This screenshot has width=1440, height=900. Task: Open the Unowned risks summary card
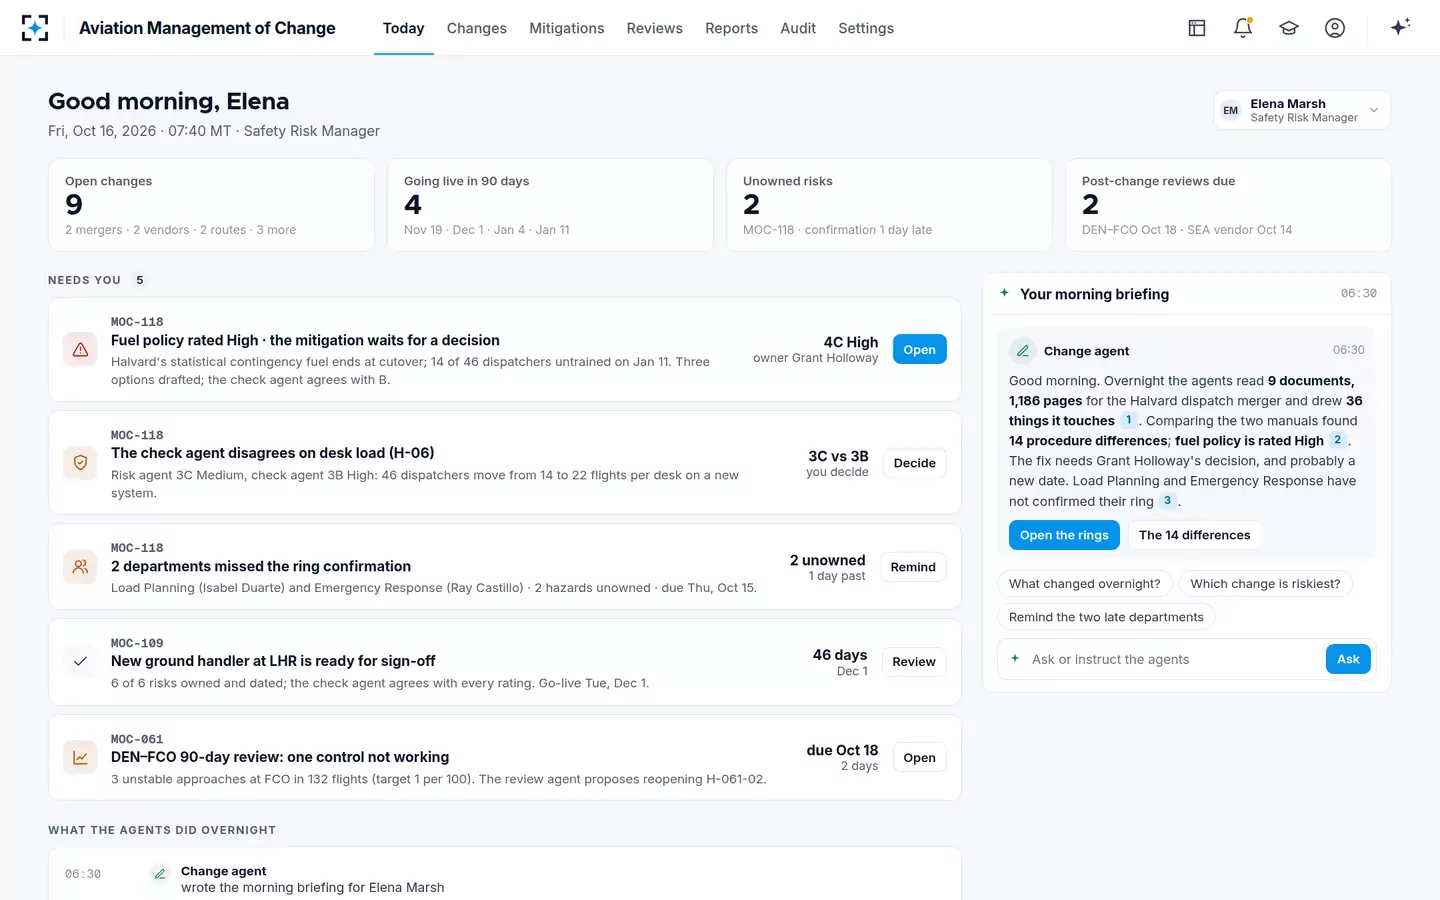click(889, 205)
